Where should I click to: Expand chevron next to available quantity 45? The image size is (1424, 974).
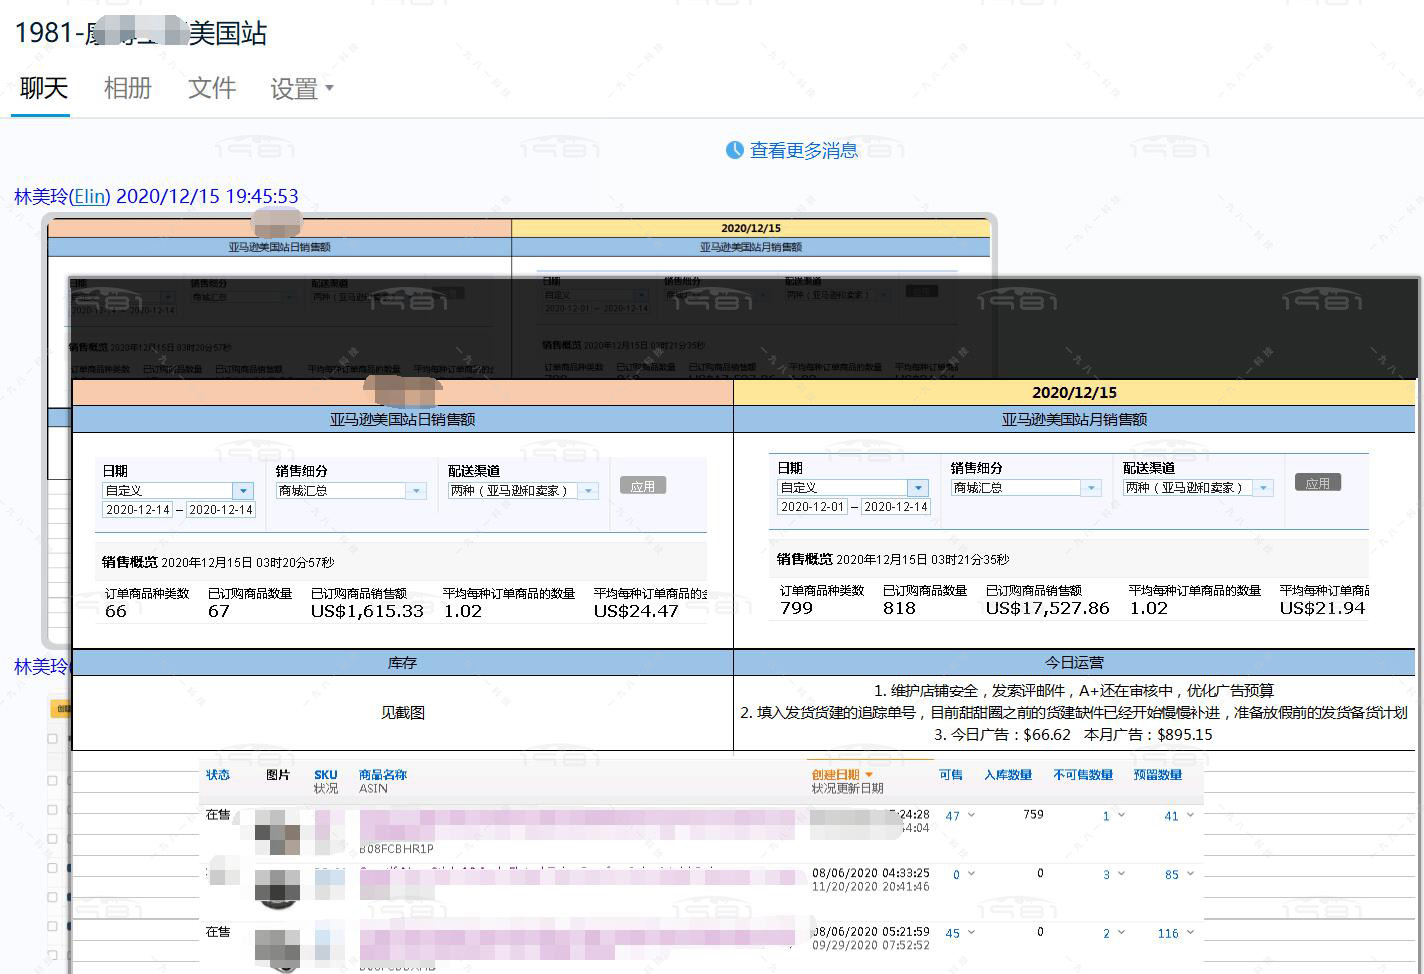tap(971, 933)
